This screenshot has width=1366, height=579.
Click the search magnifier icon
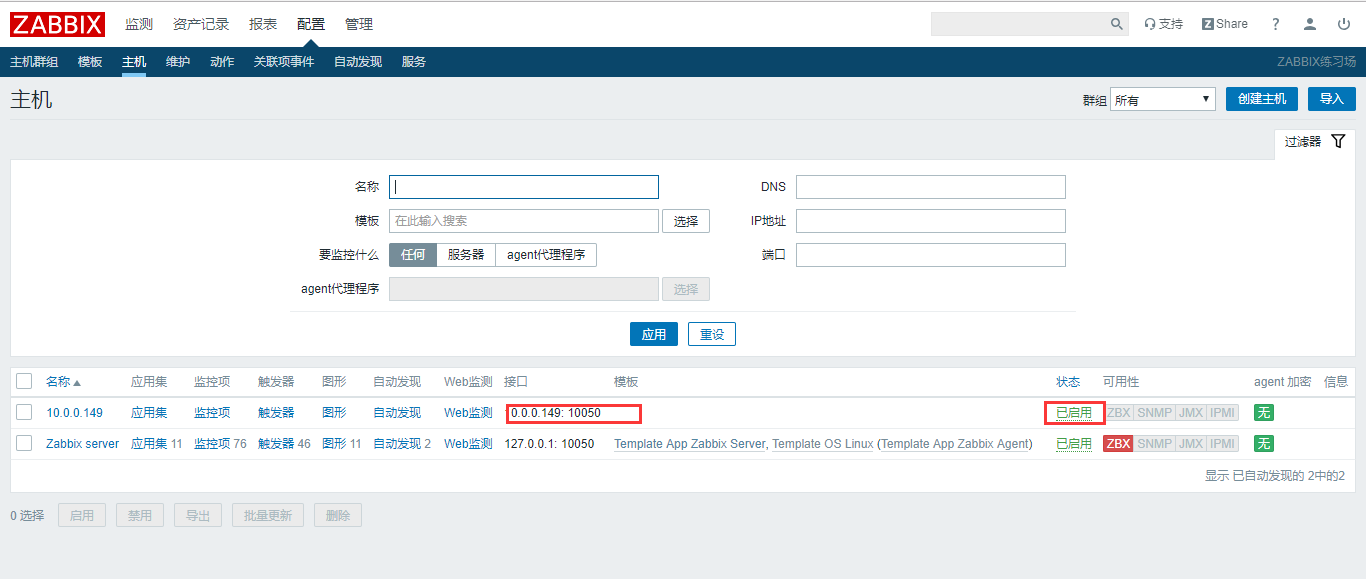point(1117,24)
